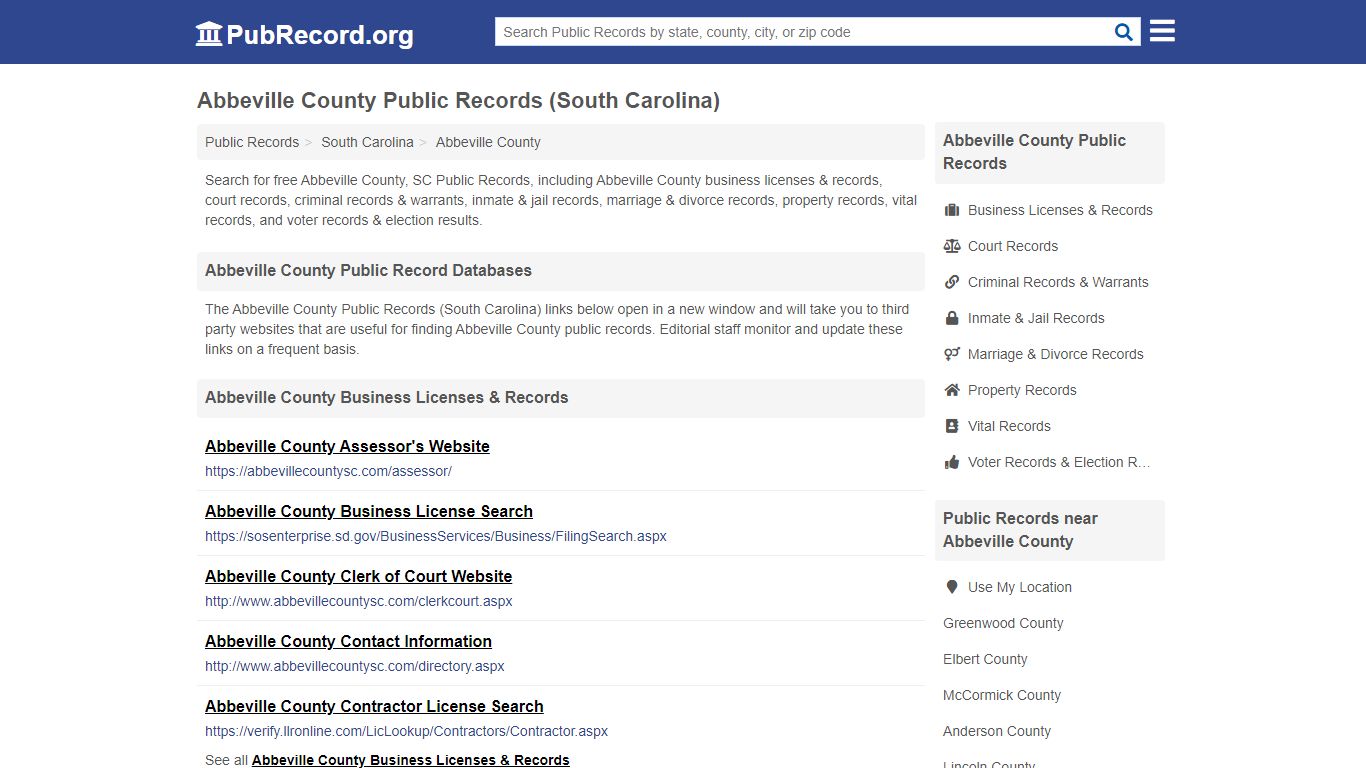
Task: Open PubRecord.org home link text
Action: (x=320, y=35)
